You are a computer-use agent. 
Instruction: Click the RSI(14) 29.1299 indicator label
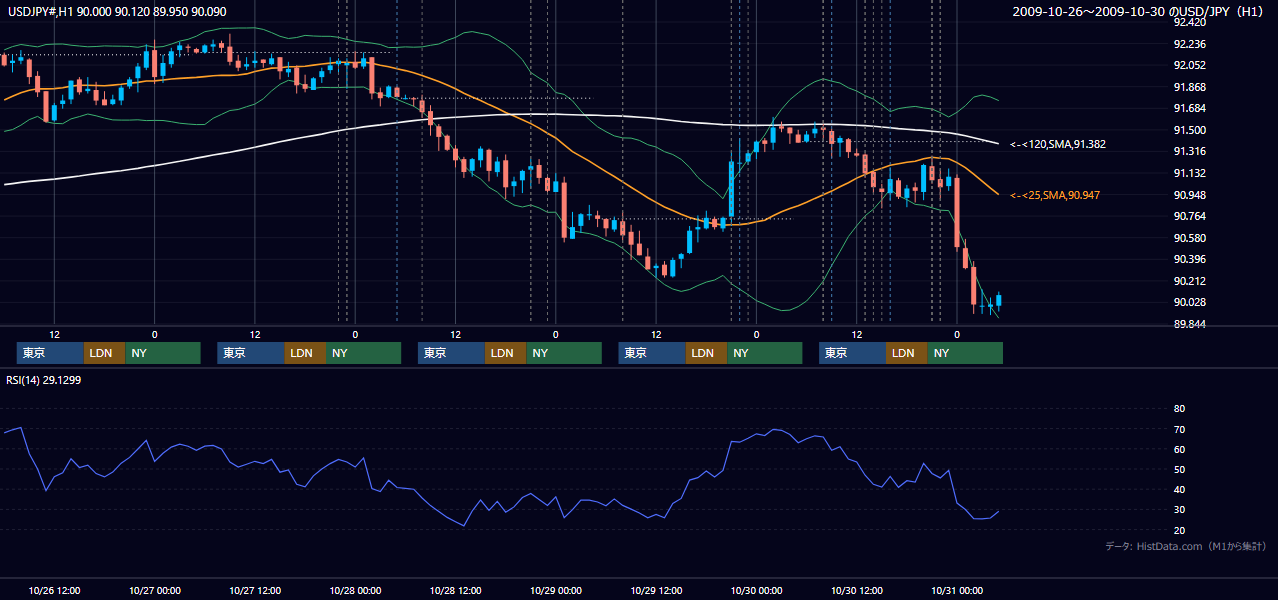click(x=44, y=380)
